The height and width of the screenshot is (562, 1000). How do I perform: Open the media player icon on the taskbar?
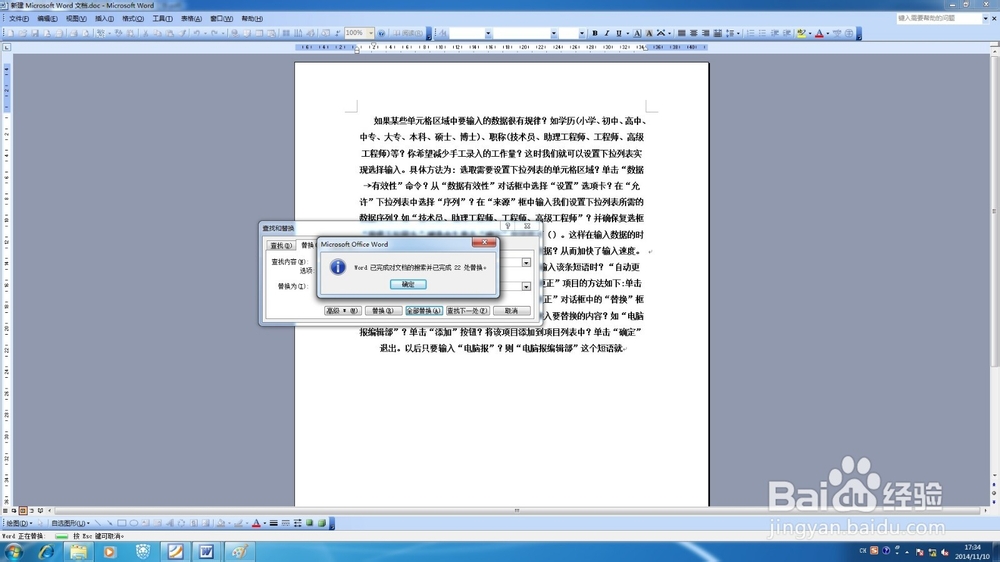[x=110, y=552]
